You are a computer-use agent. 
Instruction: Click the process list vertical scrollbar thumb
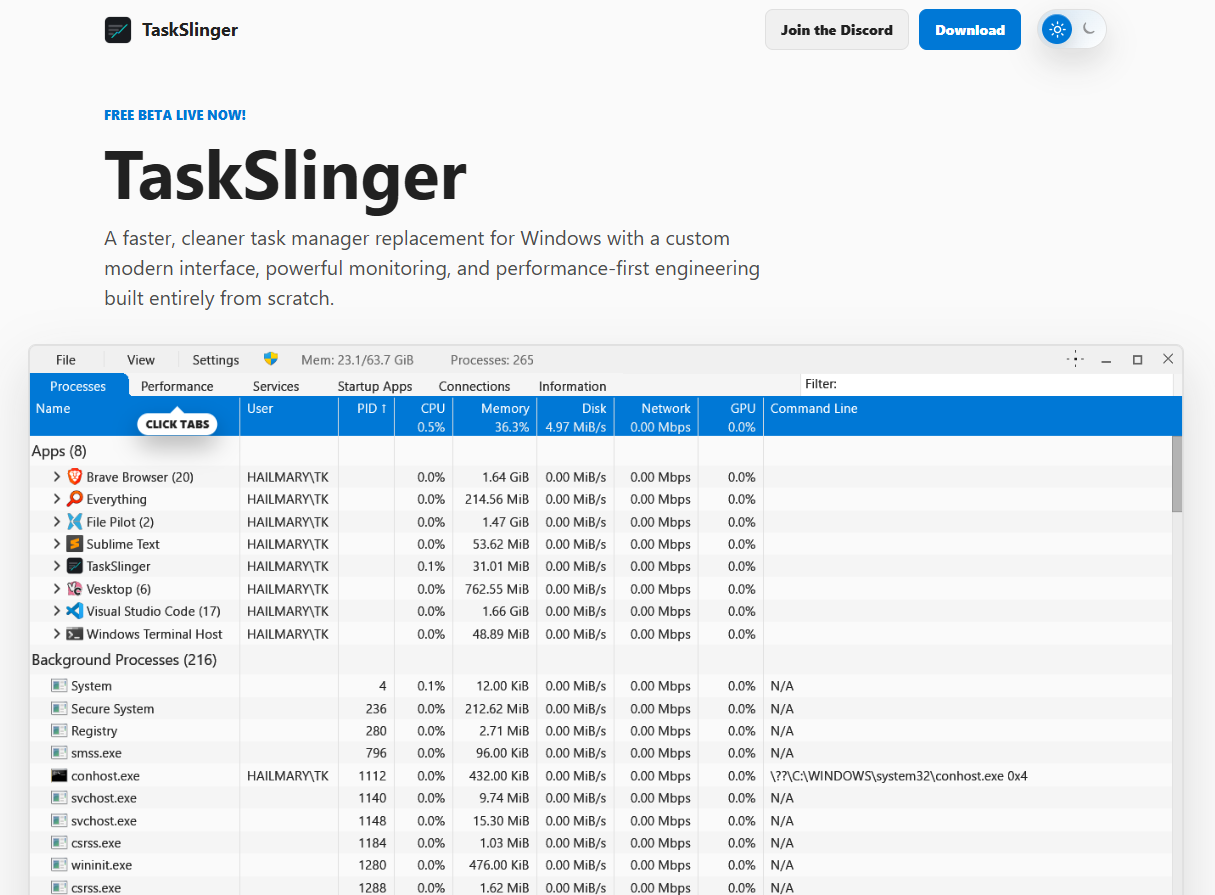(1177, 474)
